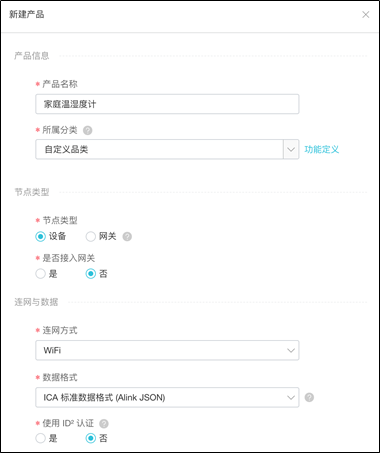The image size is (380, 453).
Task: Click the 连网与数据 section header
Action: [36, 302]
